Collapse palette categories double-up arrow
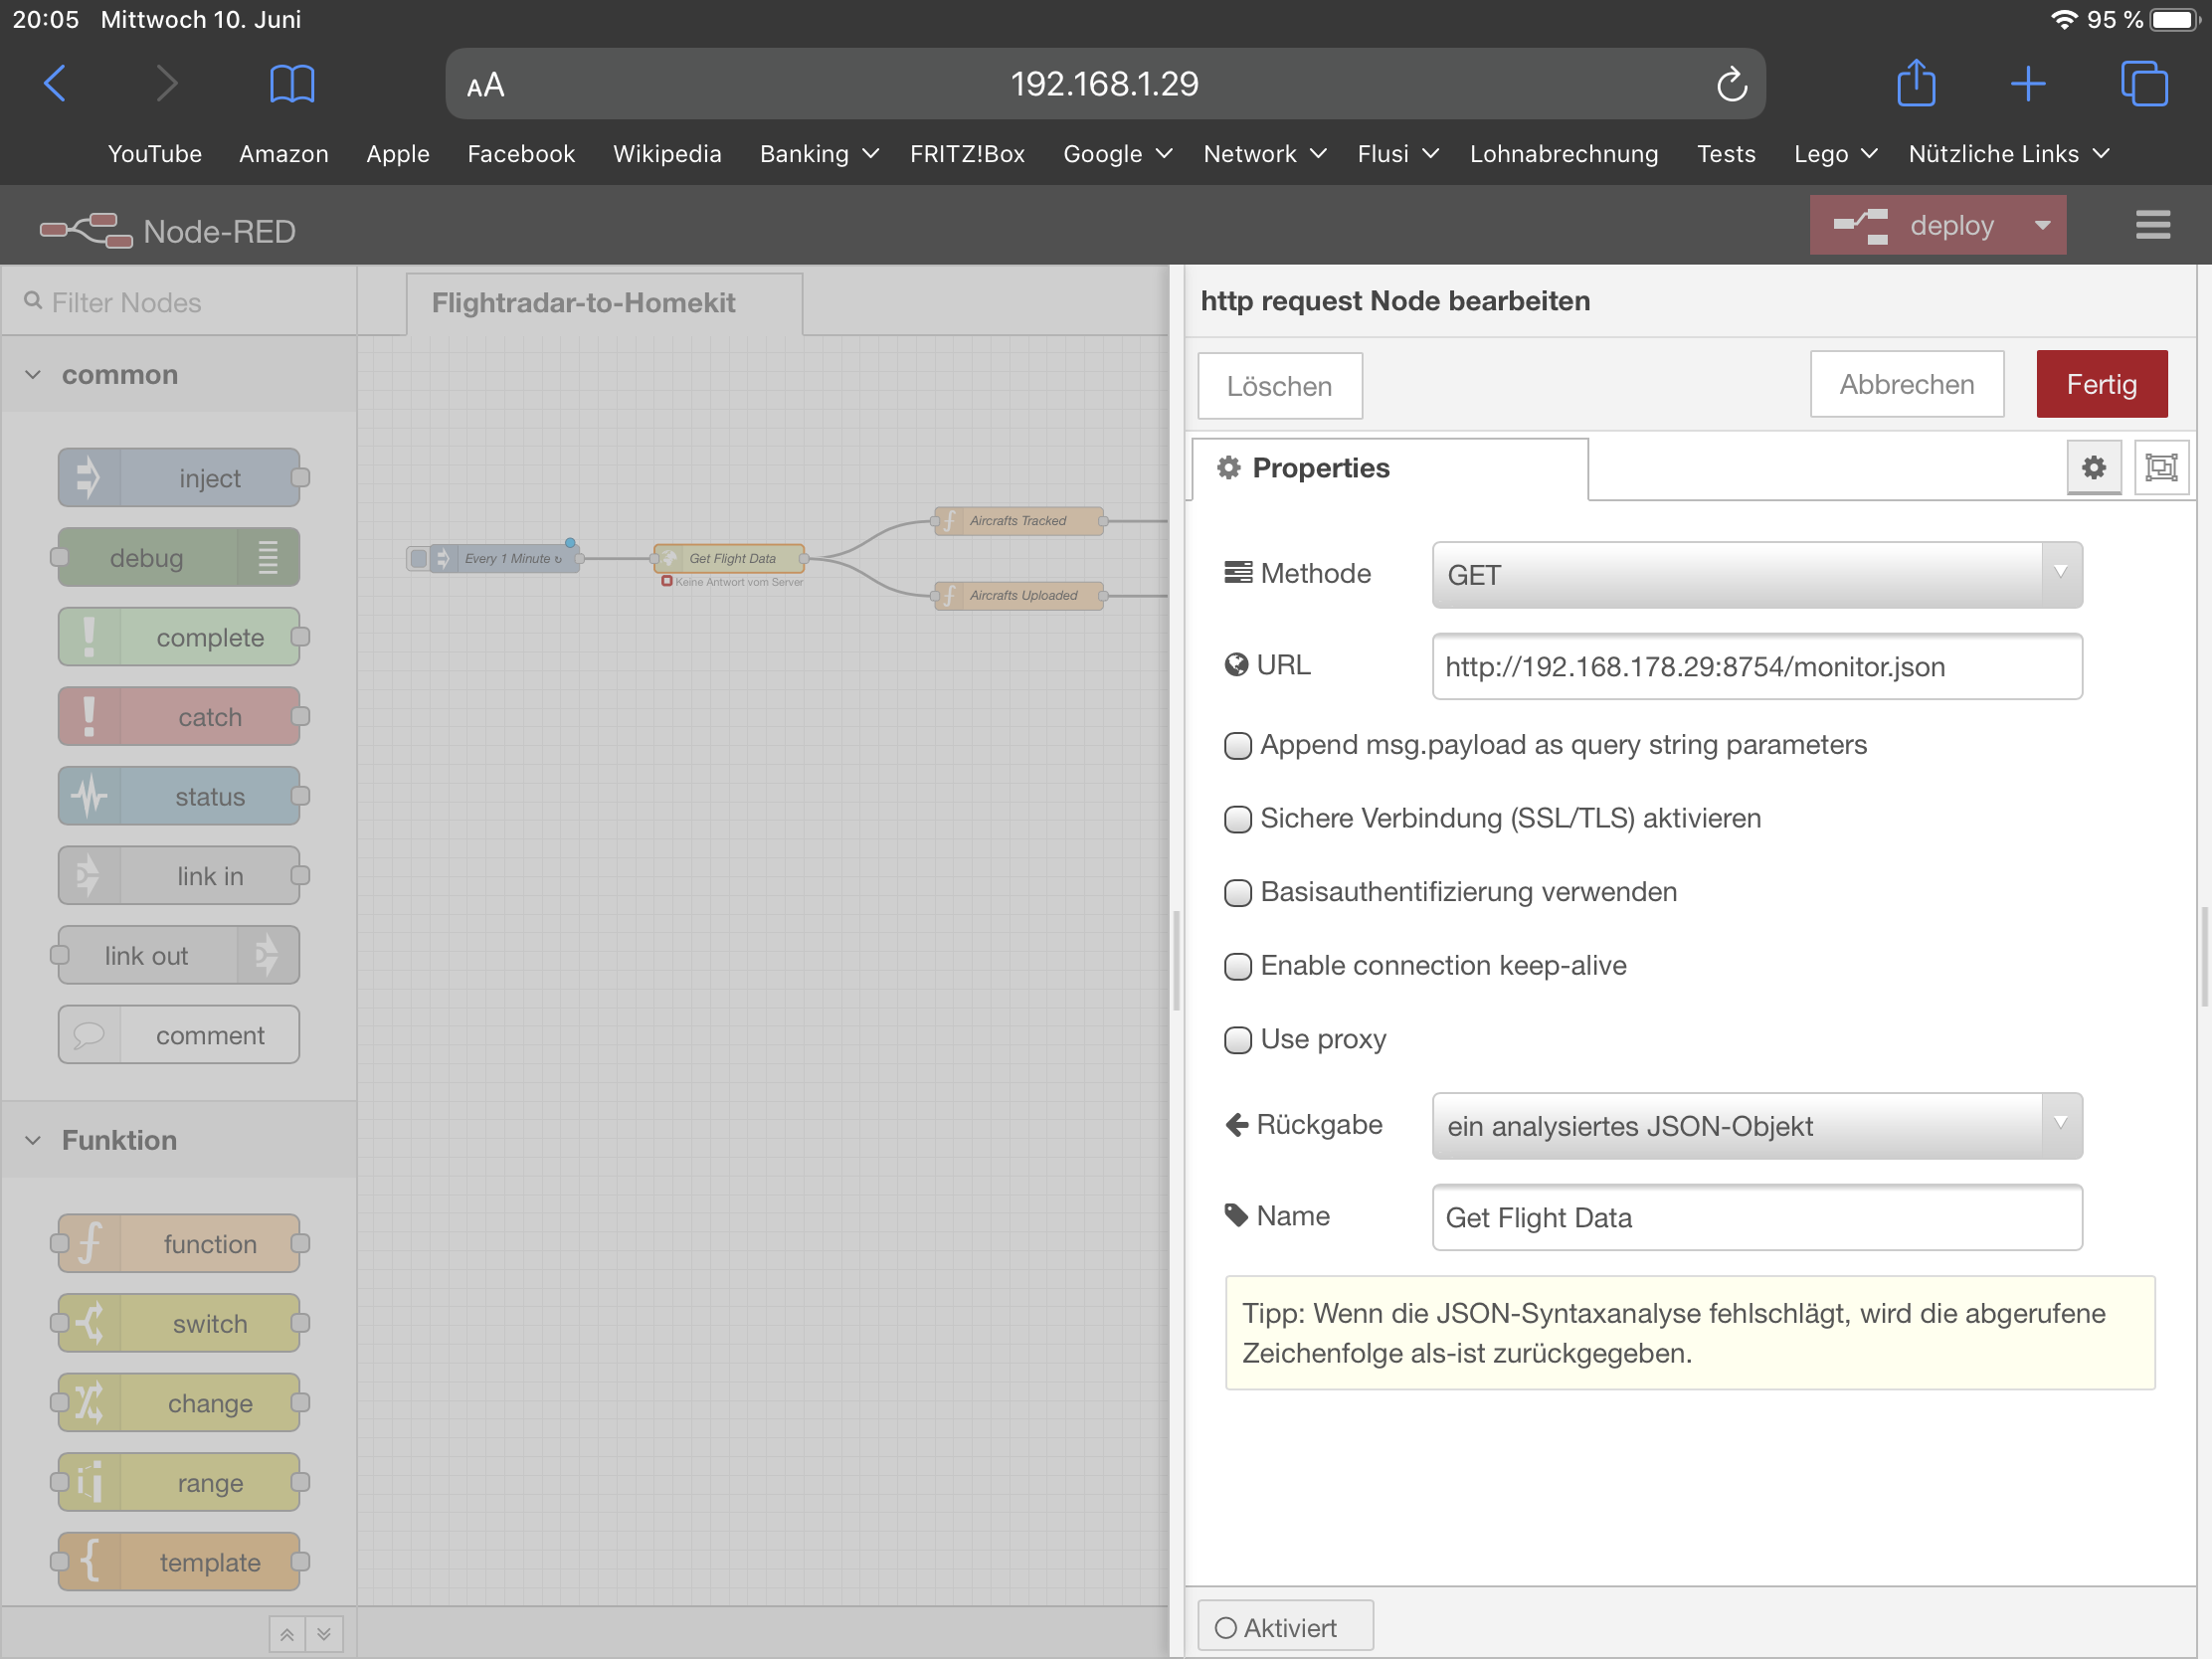2212x1659 pixels. click(x=287, y=1634)
